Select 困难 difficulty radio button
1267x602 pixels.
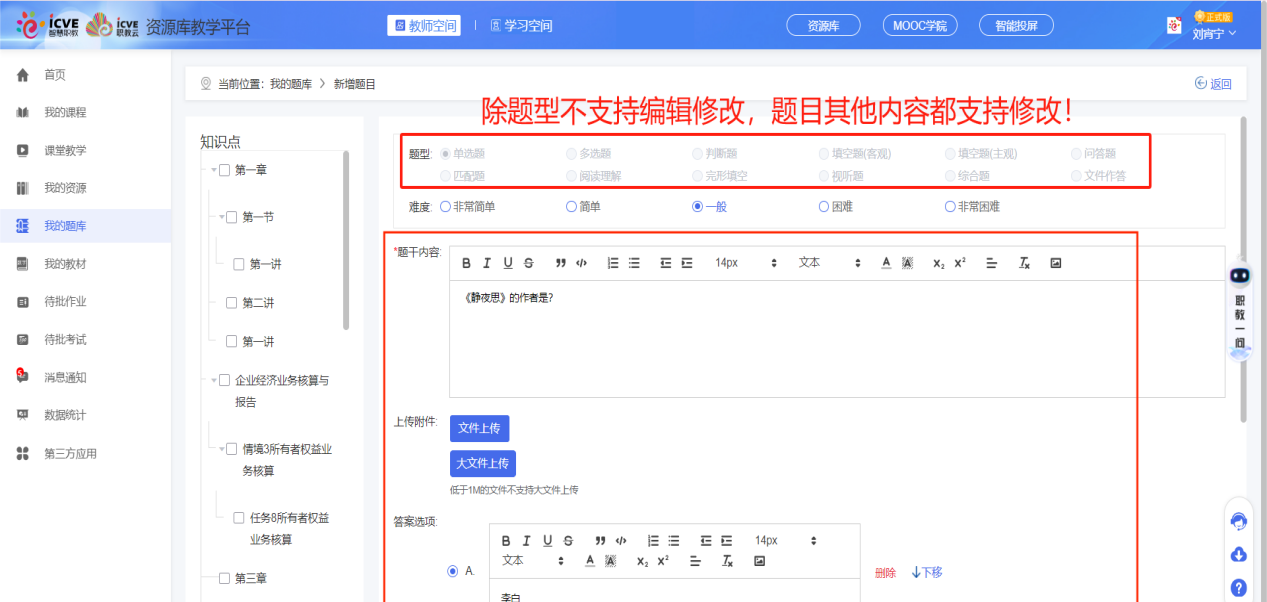(x=824, y=207)
